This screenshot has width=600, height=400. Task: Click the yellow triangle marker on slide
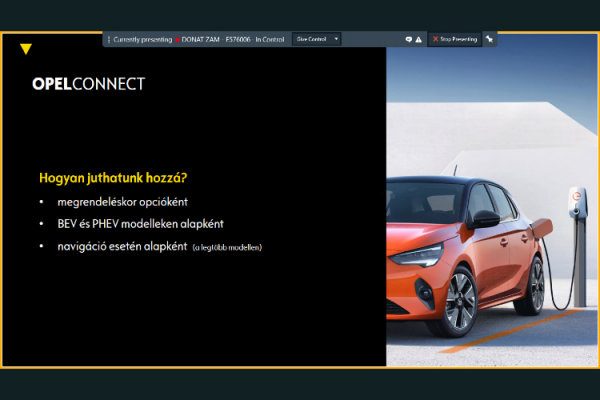26,49
